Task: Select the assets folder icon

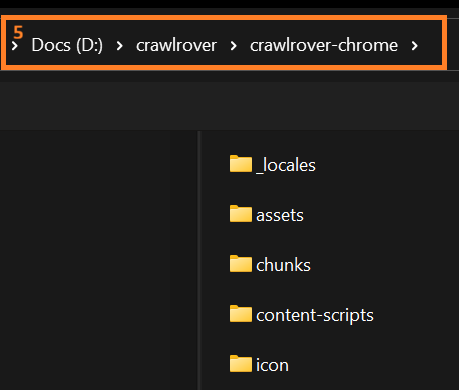Action: [241, 214]
